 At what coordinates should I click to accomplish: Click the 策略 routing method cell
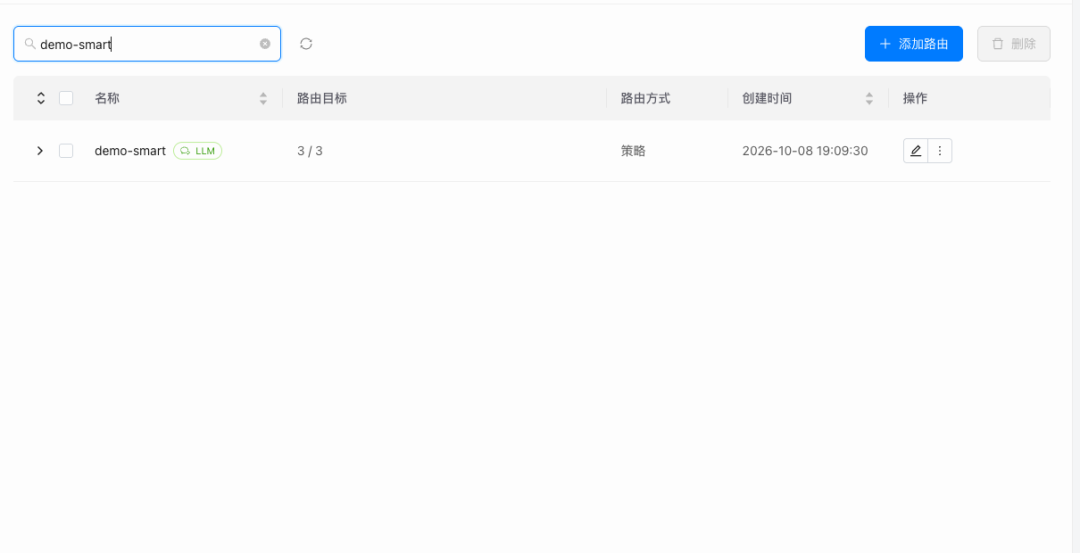634,151
